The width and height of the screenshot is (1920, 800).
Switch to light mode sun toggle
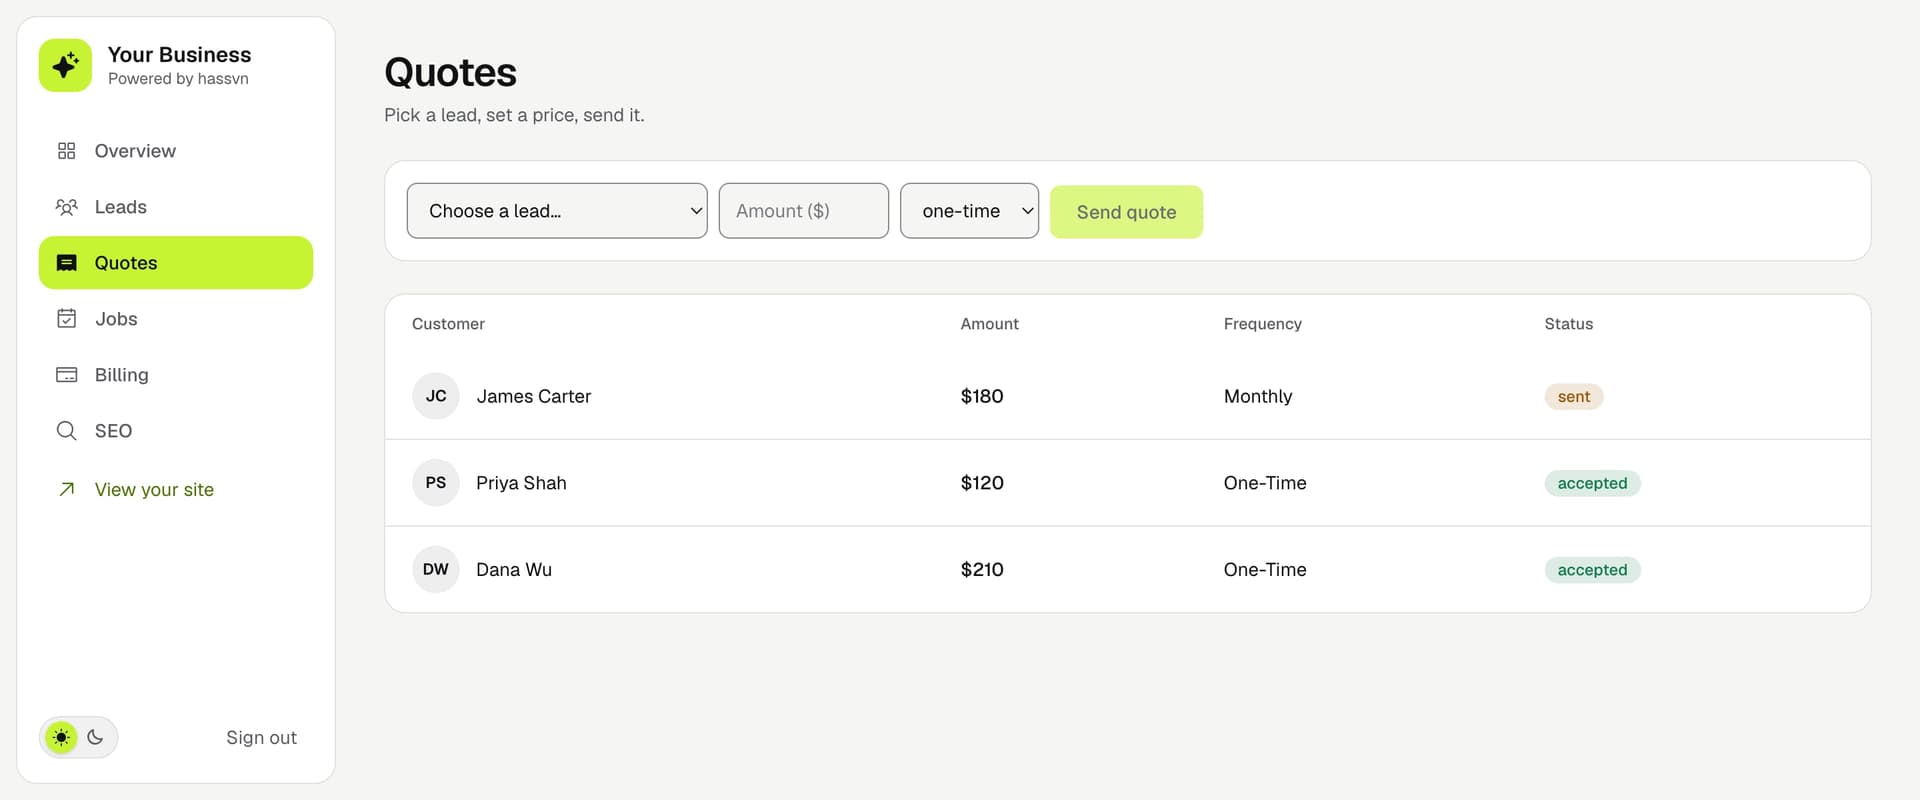tap(61, 738)
